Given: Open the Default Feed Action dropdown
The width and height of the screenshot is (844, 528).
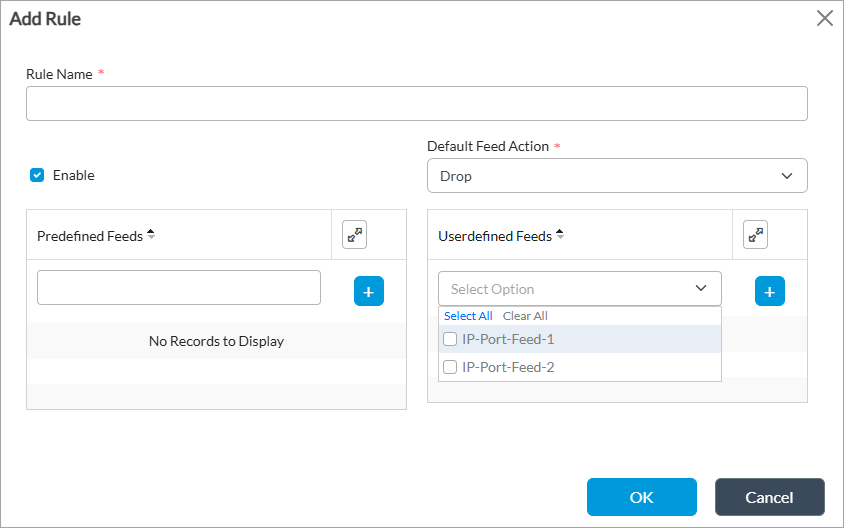Looking at the screenshot, I should pos(616,176).
